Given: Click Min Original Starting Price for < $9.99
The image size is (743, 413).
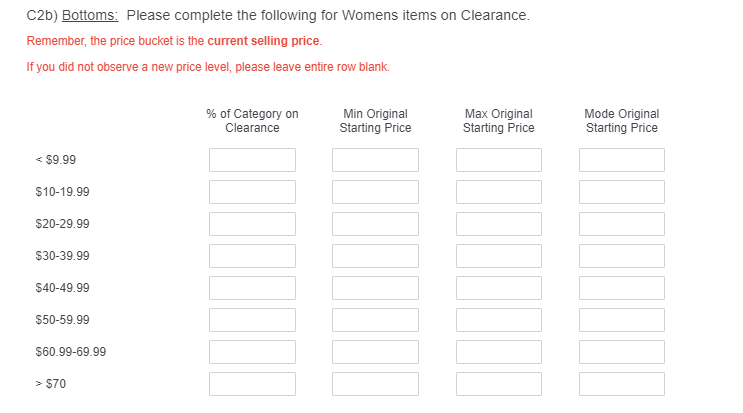Looking at the screenshot, I should click(x=375, y=160).
